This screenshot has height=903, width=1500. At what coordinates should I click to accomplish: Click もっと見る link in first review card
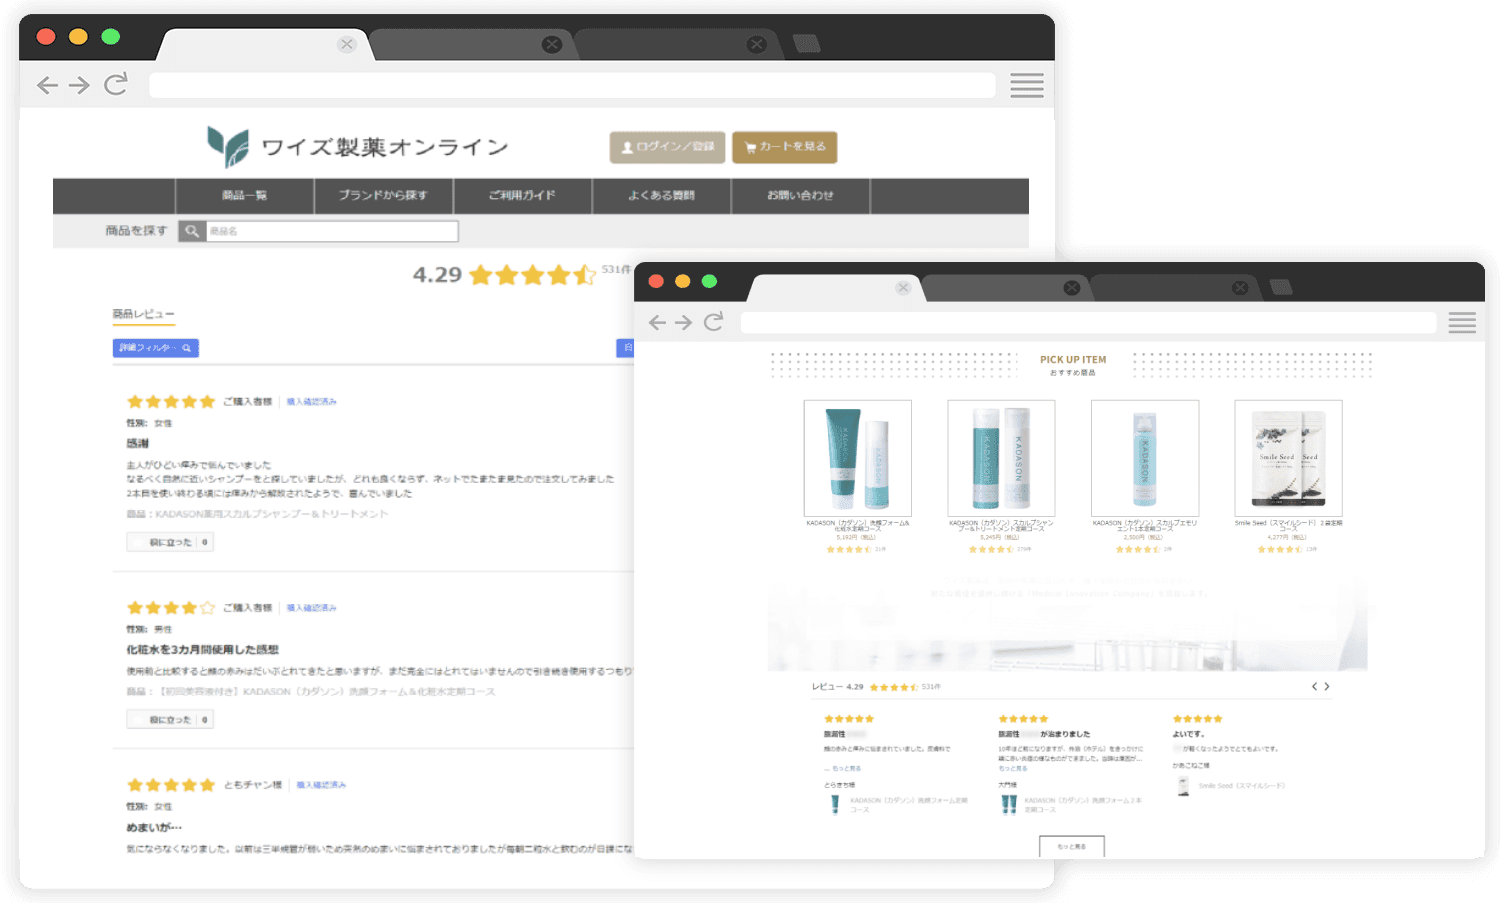coord(846,768)
